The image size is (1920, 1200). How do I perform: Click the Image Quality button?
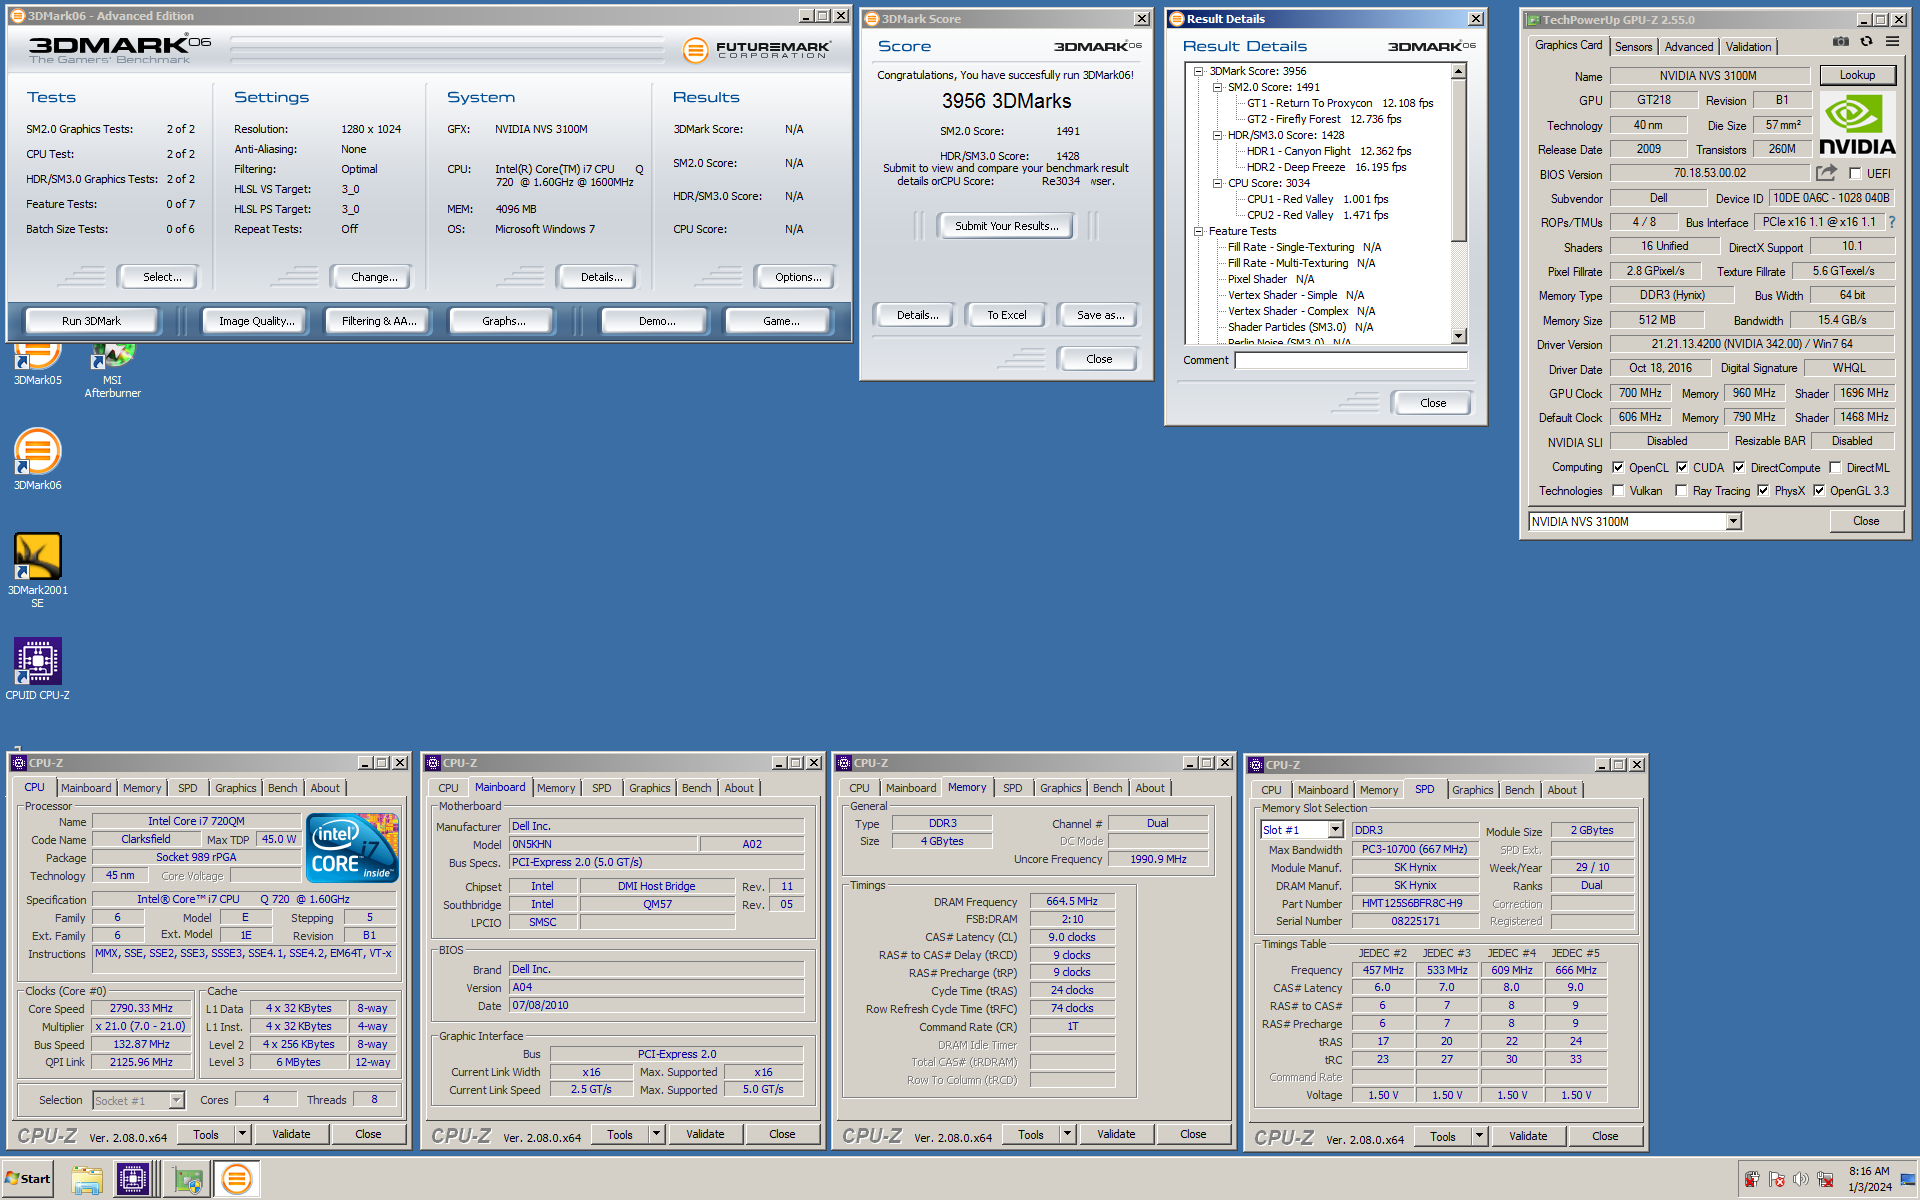257,321
